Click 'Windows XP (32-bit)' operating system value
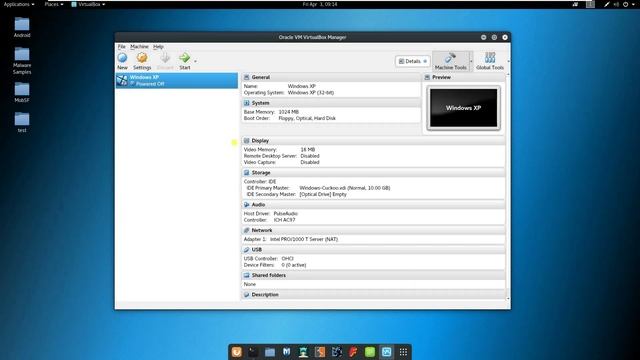Screen dimensions: 640x360 (x=311, y=93)
